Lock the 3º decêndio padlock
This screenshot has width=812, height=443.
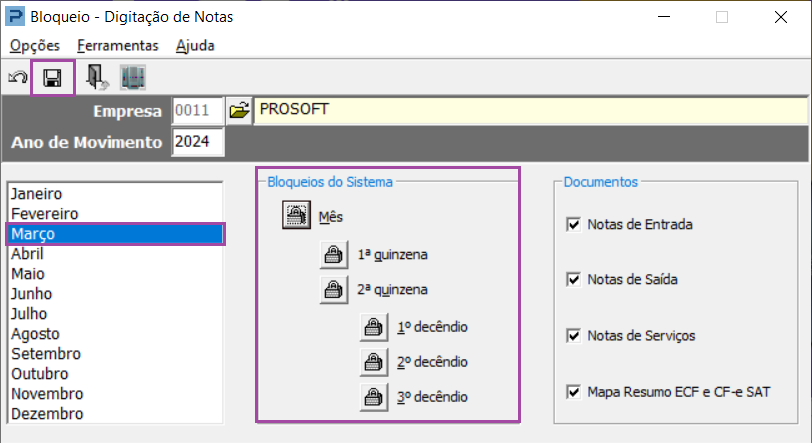tap(373, 397)
